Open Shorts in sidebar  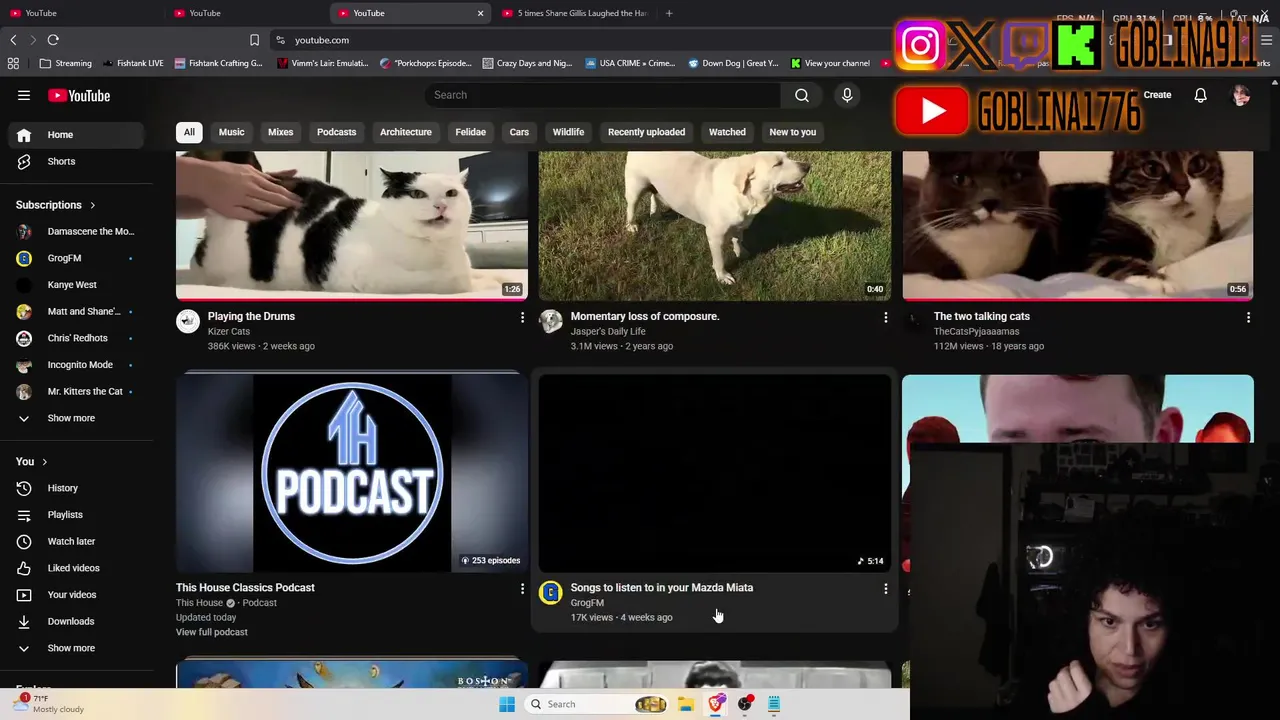[76, 161]
